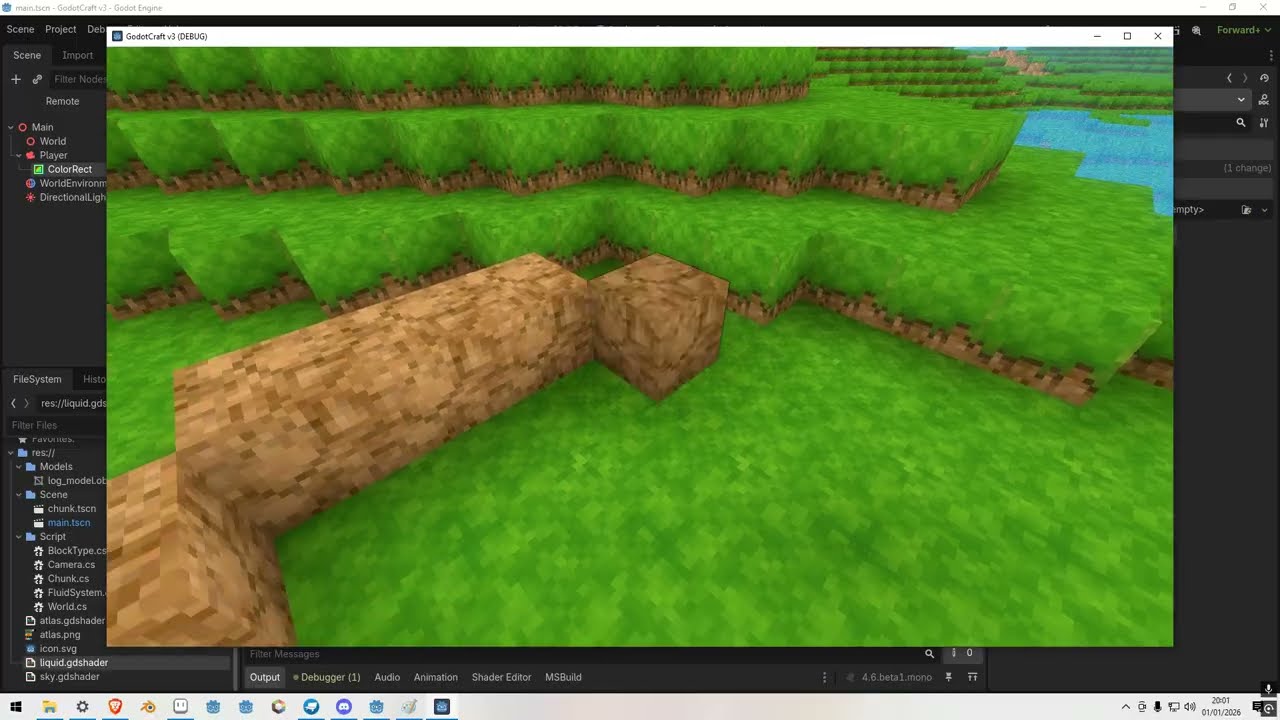
Task: Go back with Inspector history left arrow
Action: (1230, 78)
